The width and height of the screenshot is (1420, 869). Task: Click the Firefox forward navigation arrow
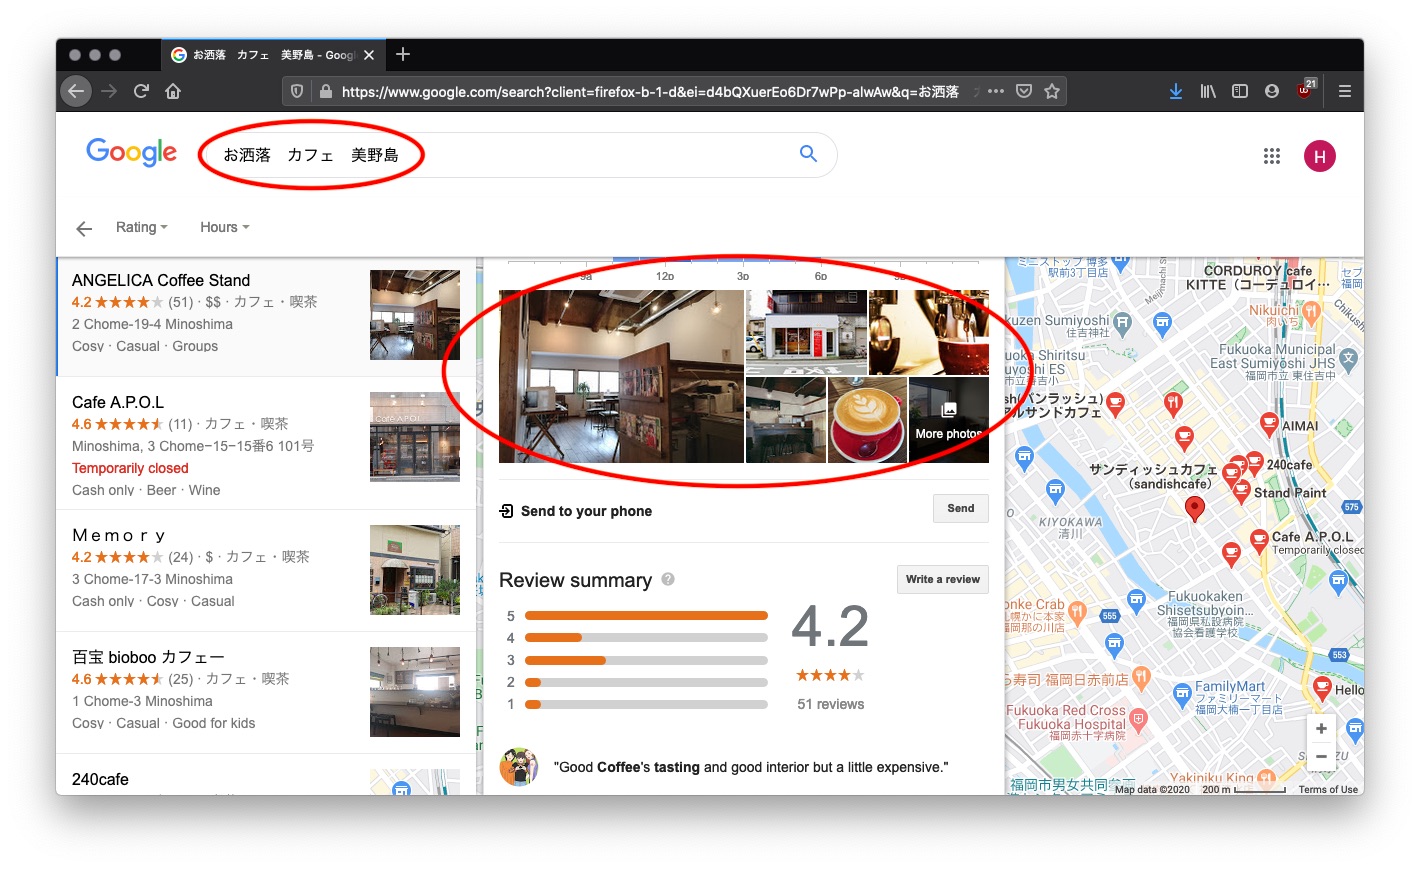(109, 91)
